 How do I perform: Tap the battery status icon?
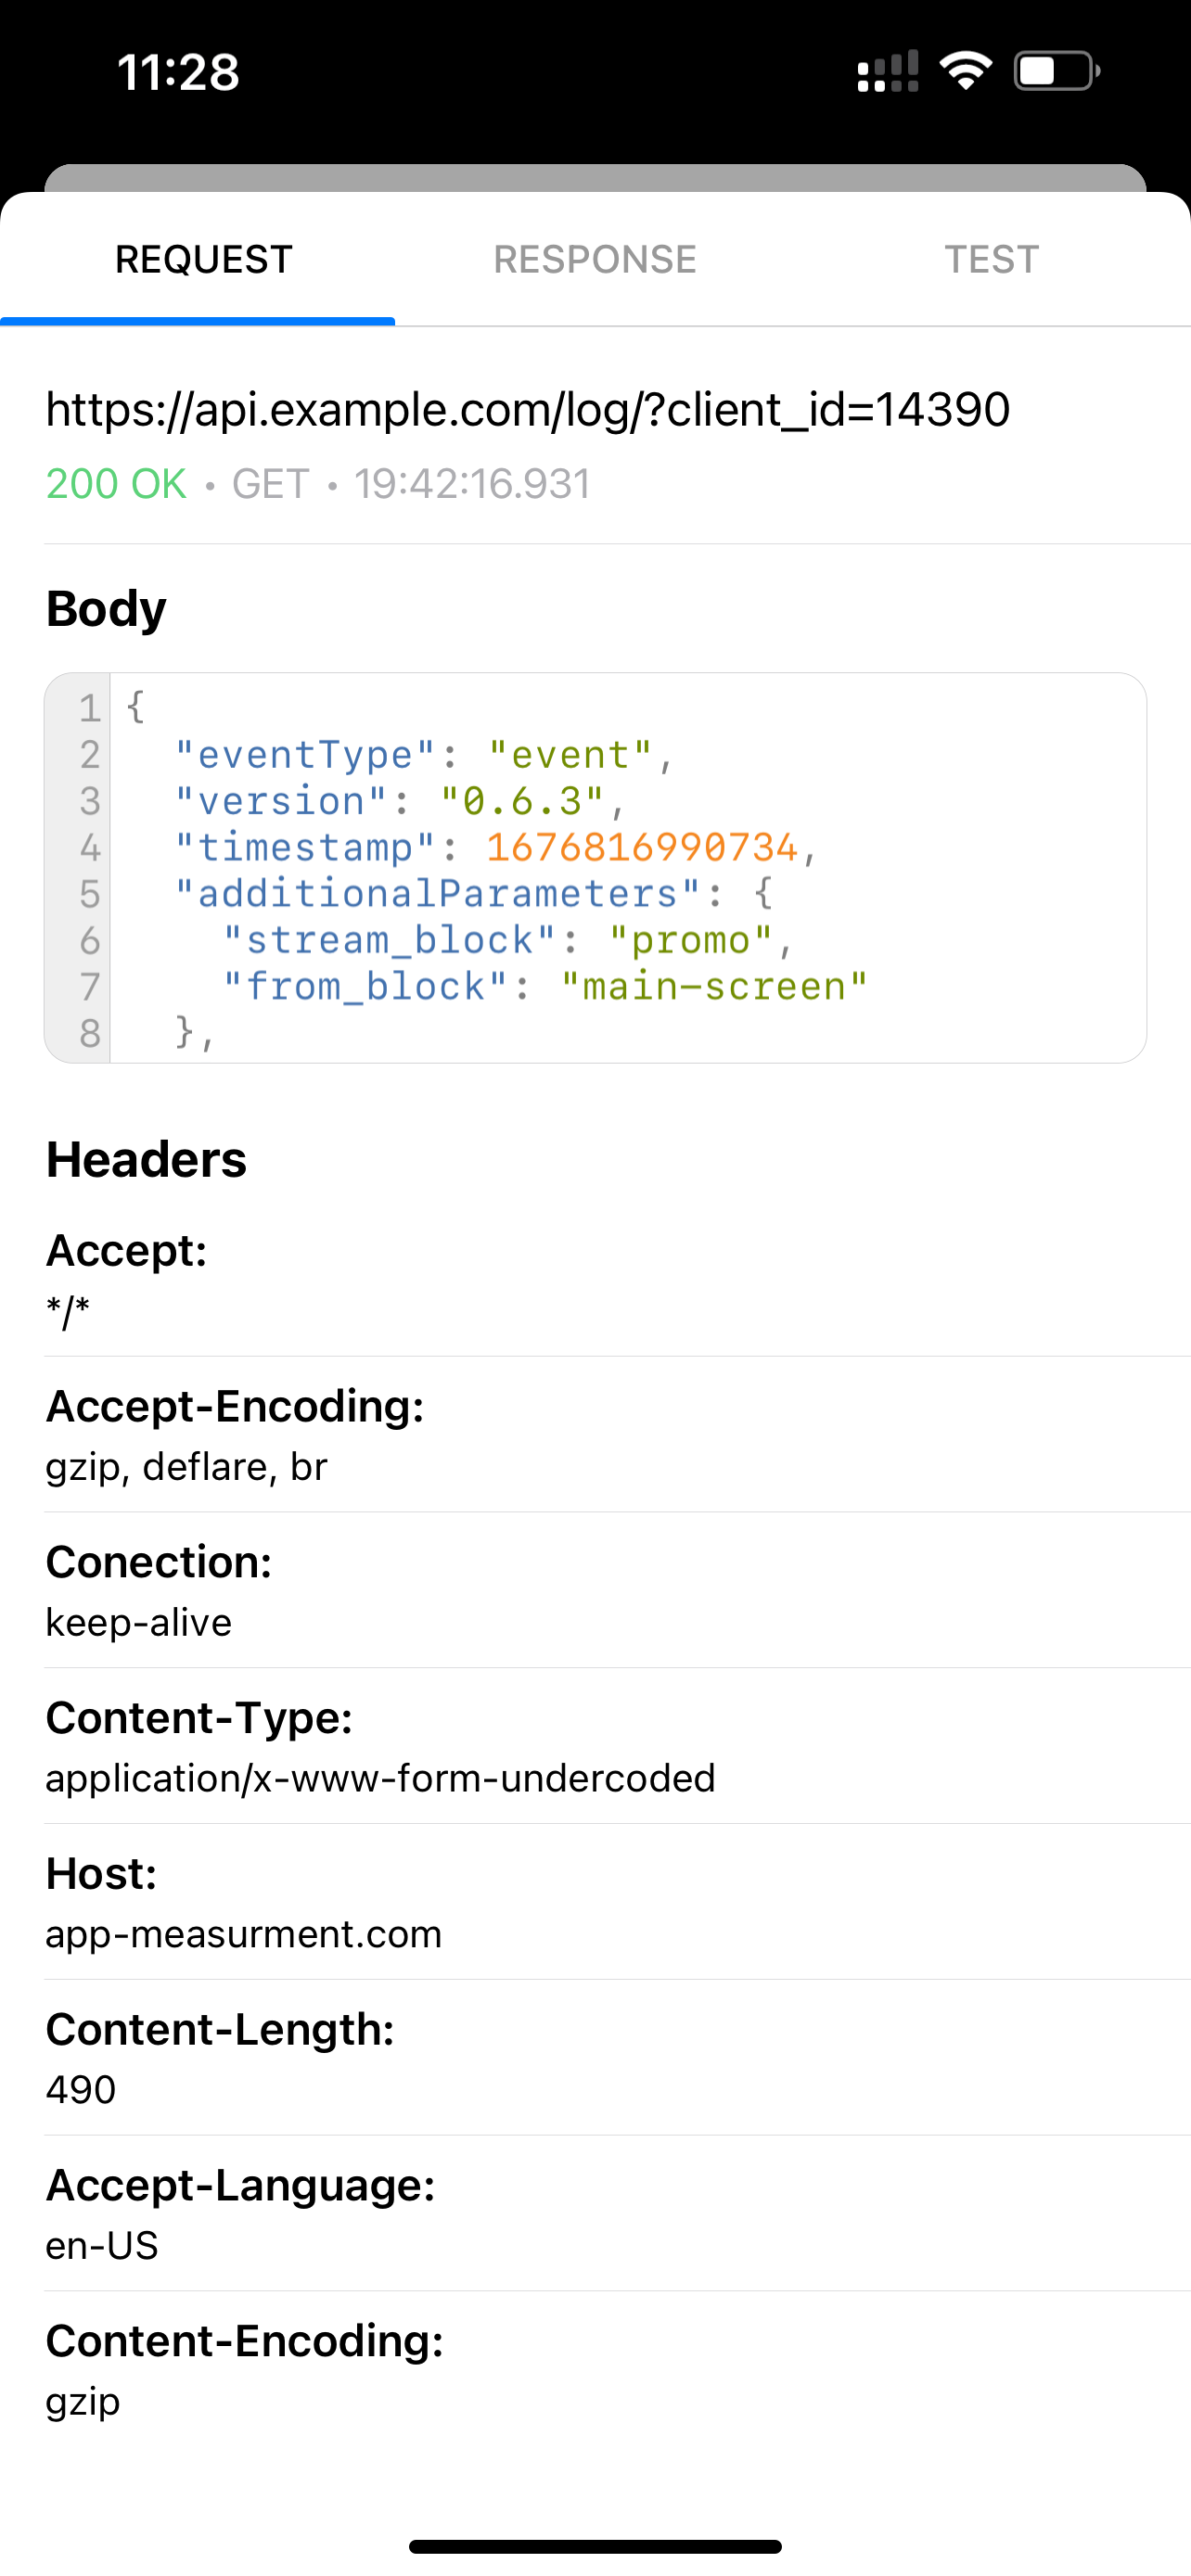[x=1056, y=71]
